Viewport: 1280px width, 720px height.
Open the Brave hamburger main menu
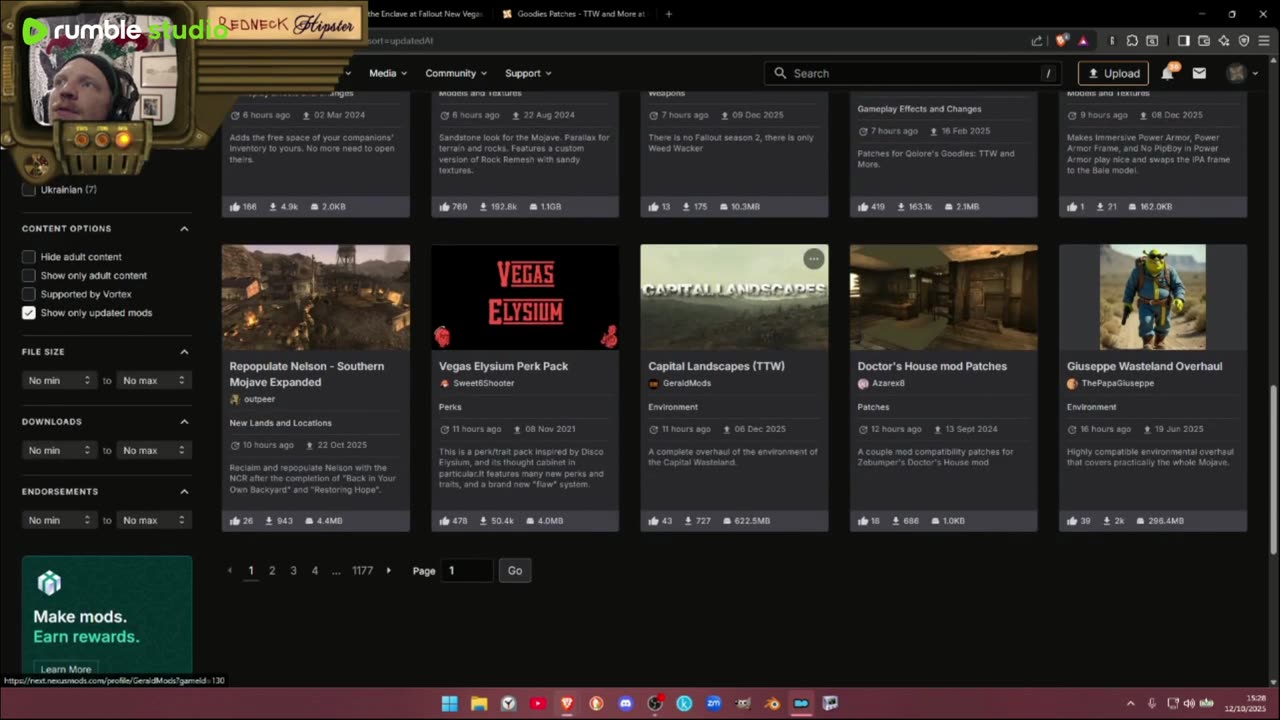click(1264, 41)
